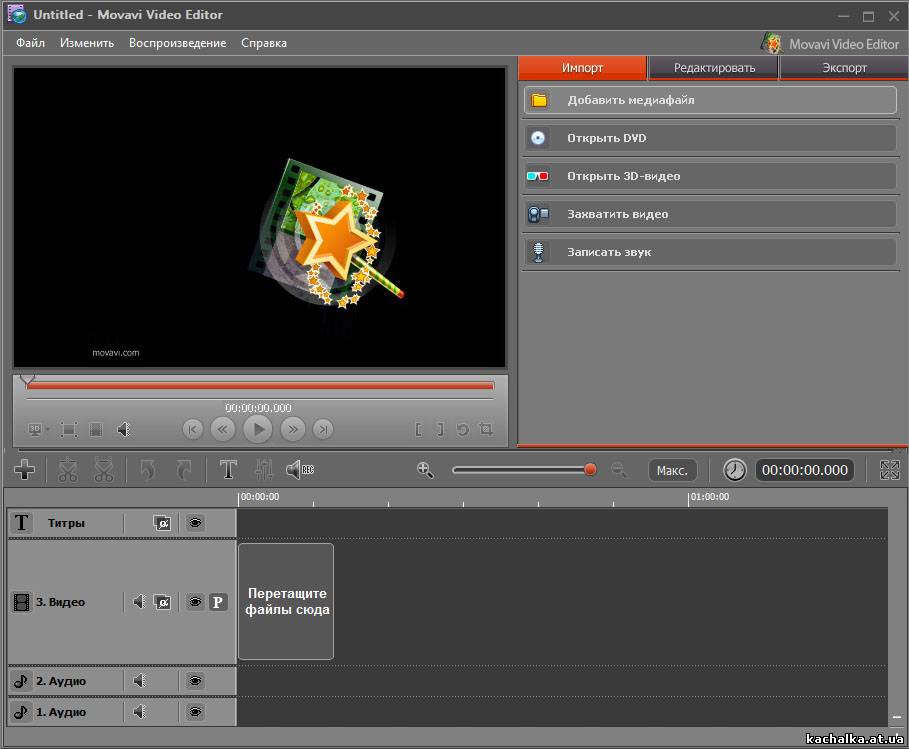Switch to the Экспорт tab
Screen dimensions: 909x749
point(844,68)
